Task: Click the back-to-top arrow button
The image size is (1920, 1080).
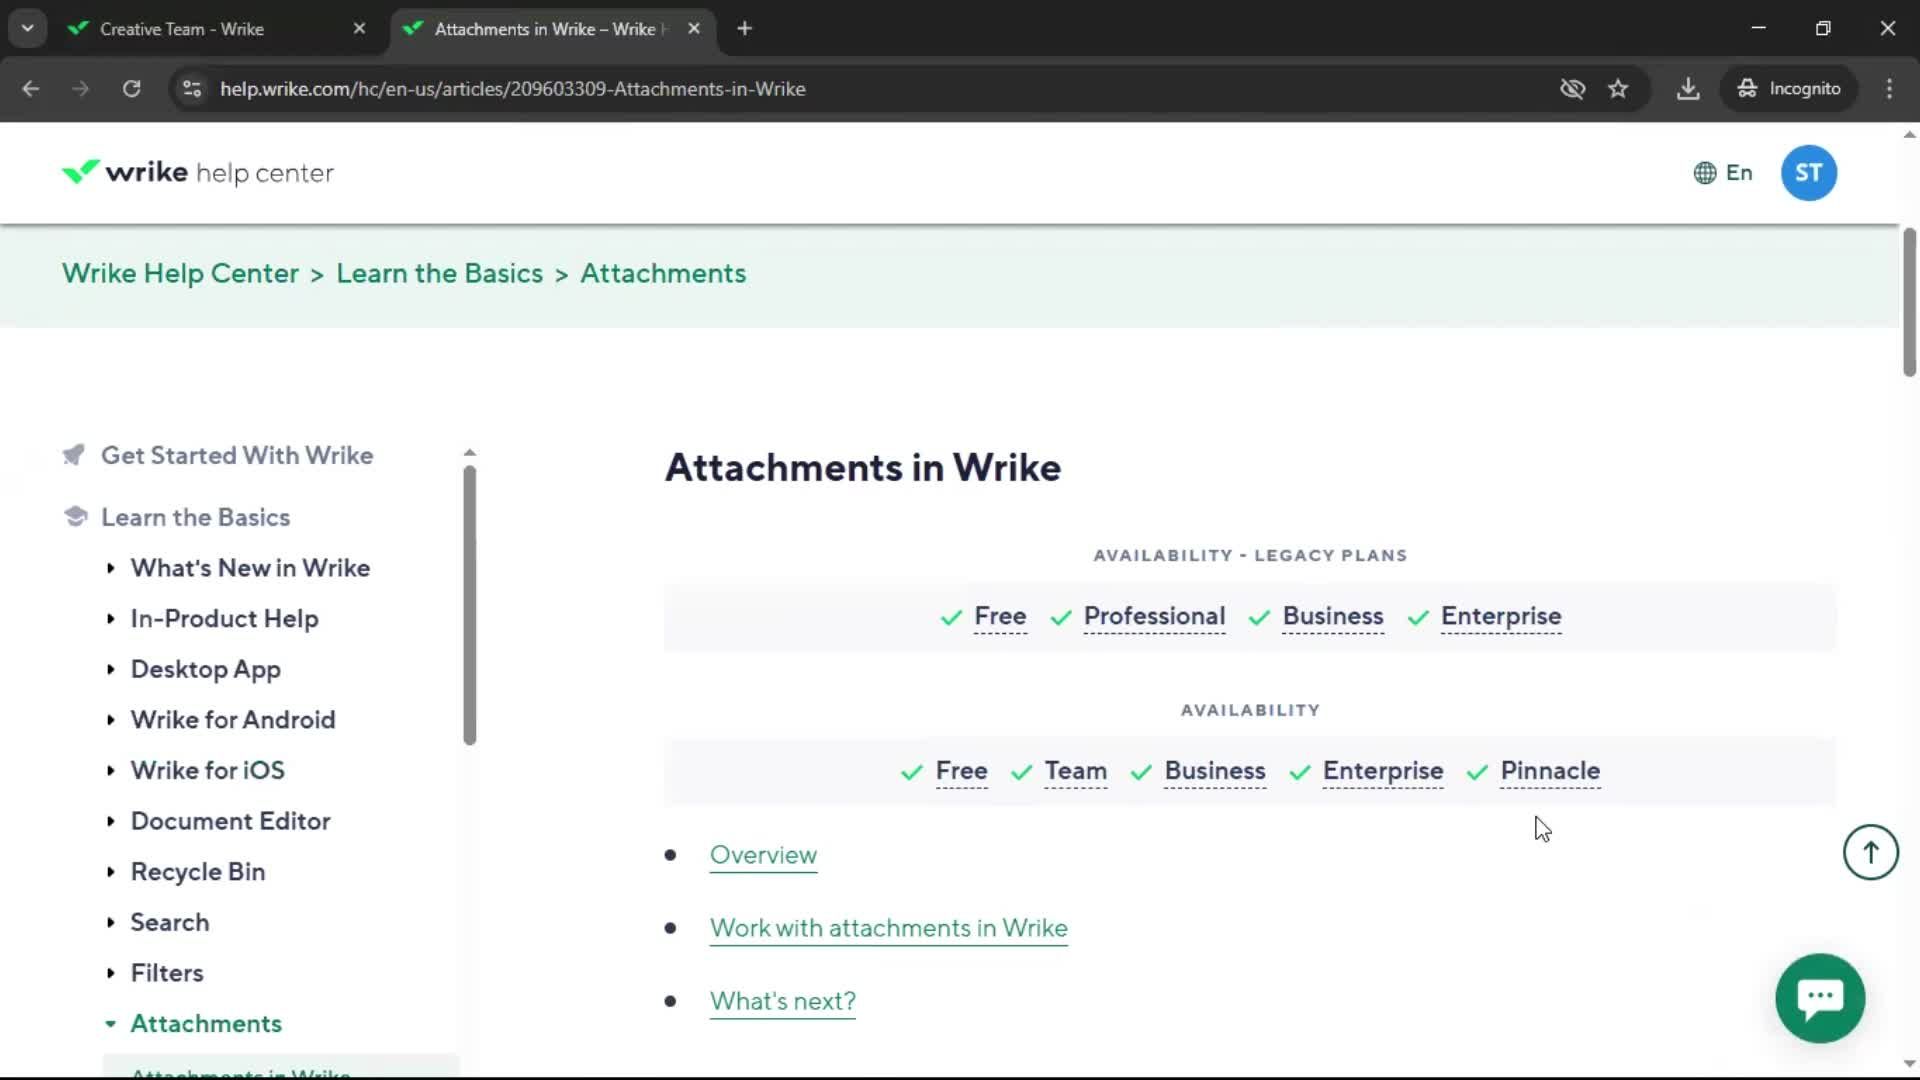Action: [1870, 852]
